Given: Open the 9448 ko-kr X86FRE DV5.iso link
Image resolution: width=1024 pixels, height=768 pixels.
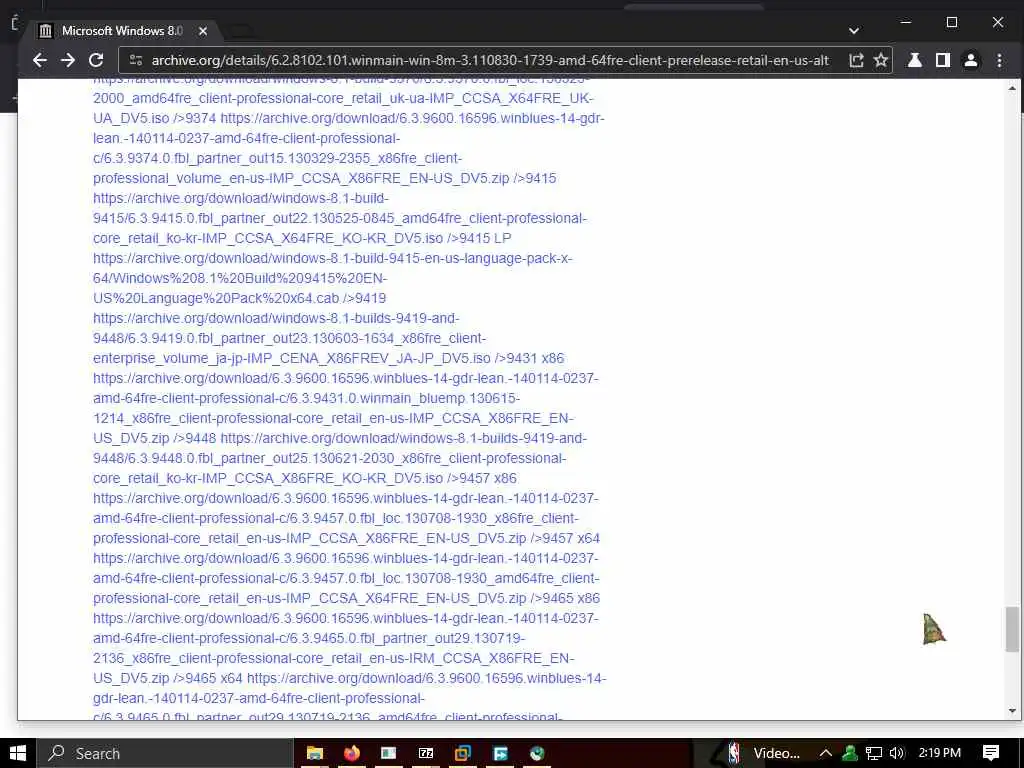Looking at the screenshot, I should [340, 458].
